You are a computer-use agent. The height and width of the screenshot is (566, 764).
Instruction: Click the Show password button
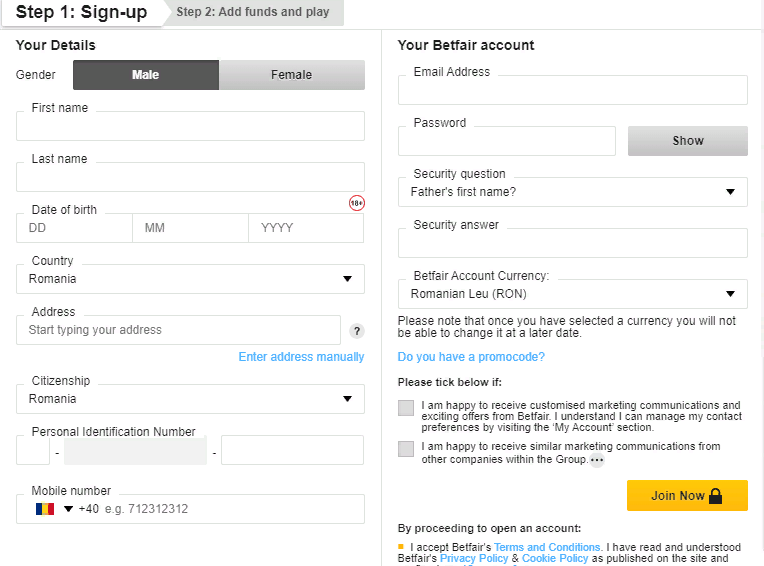coord(688,141)
